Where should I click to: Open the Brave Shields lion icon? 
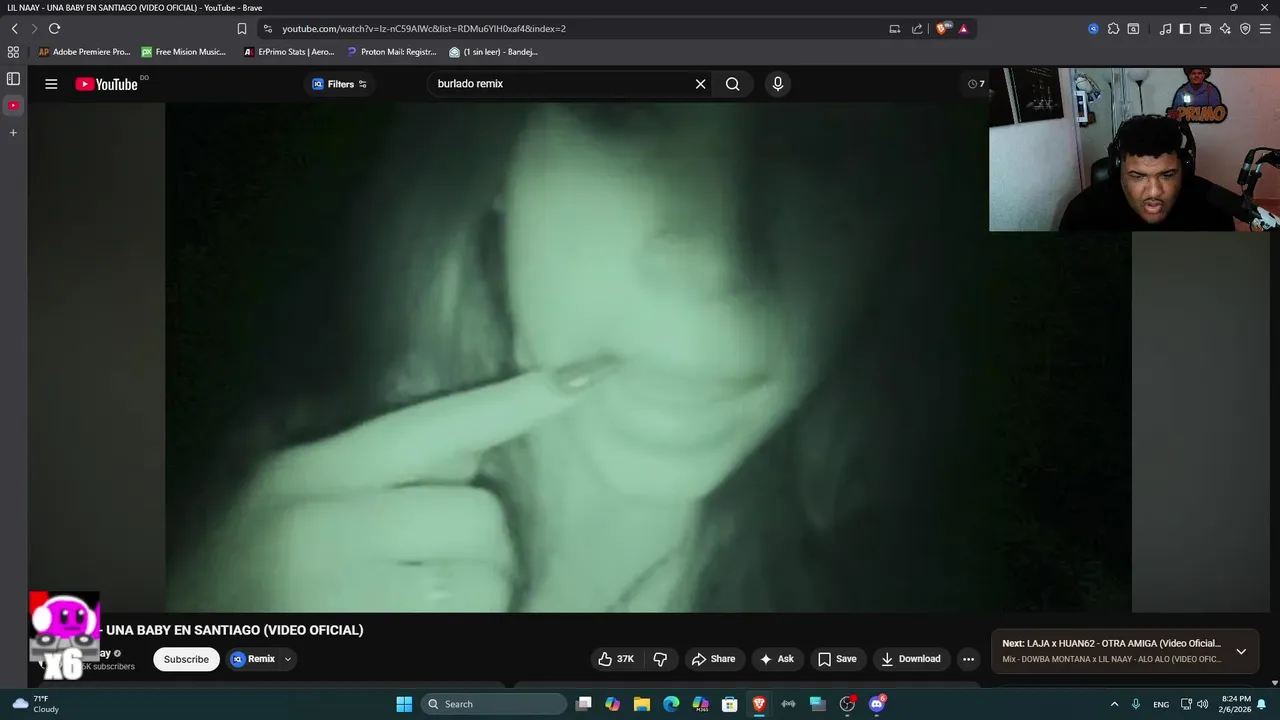coord(941,29)
